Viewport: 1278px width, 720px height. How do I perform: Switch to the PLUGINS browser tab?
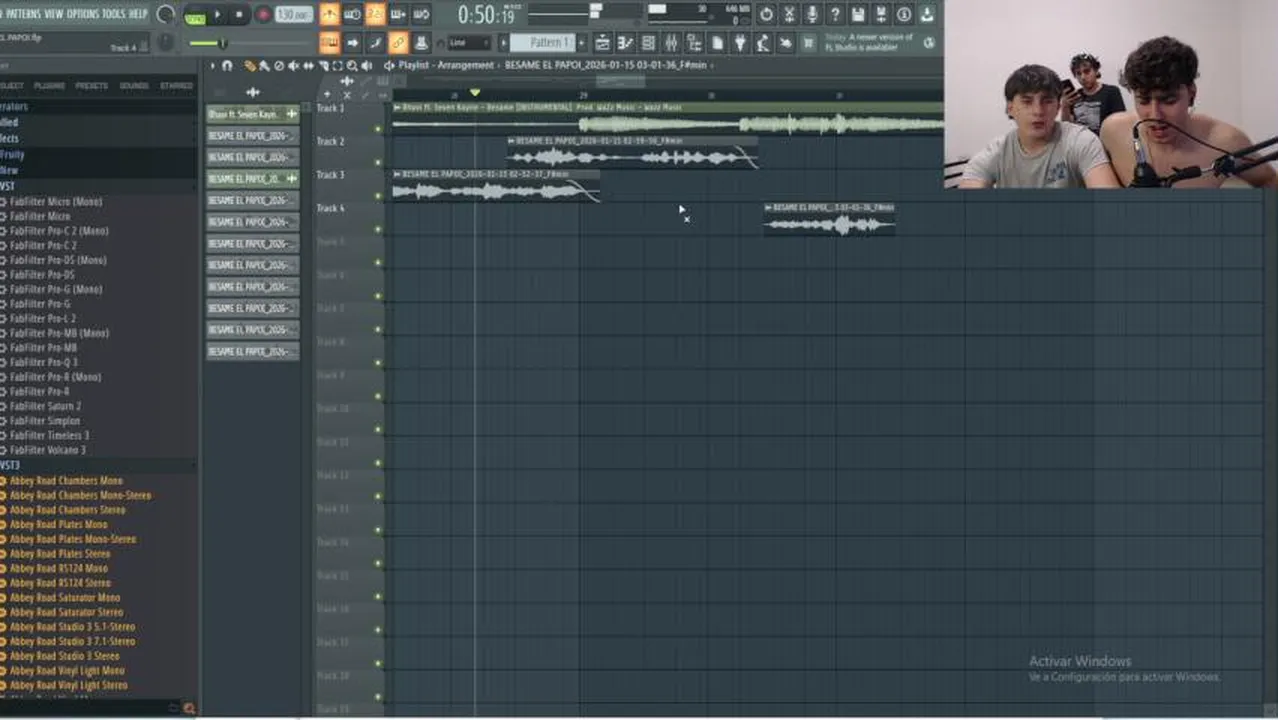(49, 86)
